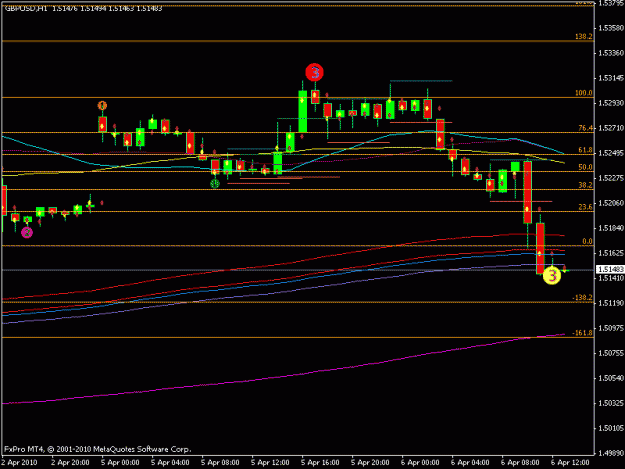Select the Fibonacci 76.4 level label
The width and height of the screenshot is (625, 469).
tap(585, 128)
